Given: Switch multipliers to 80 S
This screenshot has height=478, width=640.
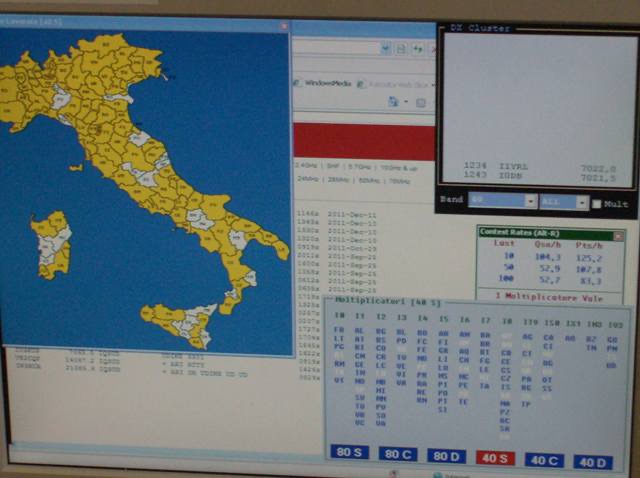Looking at the screenshot, I should click(349, 452).
